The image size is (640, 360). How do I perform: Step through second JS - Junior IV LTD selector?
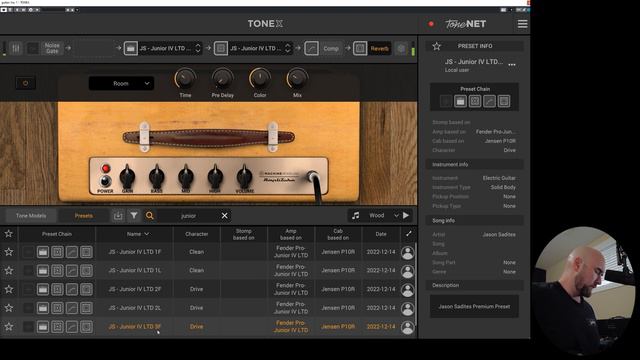pyautogui.click(x=288, y=48)
